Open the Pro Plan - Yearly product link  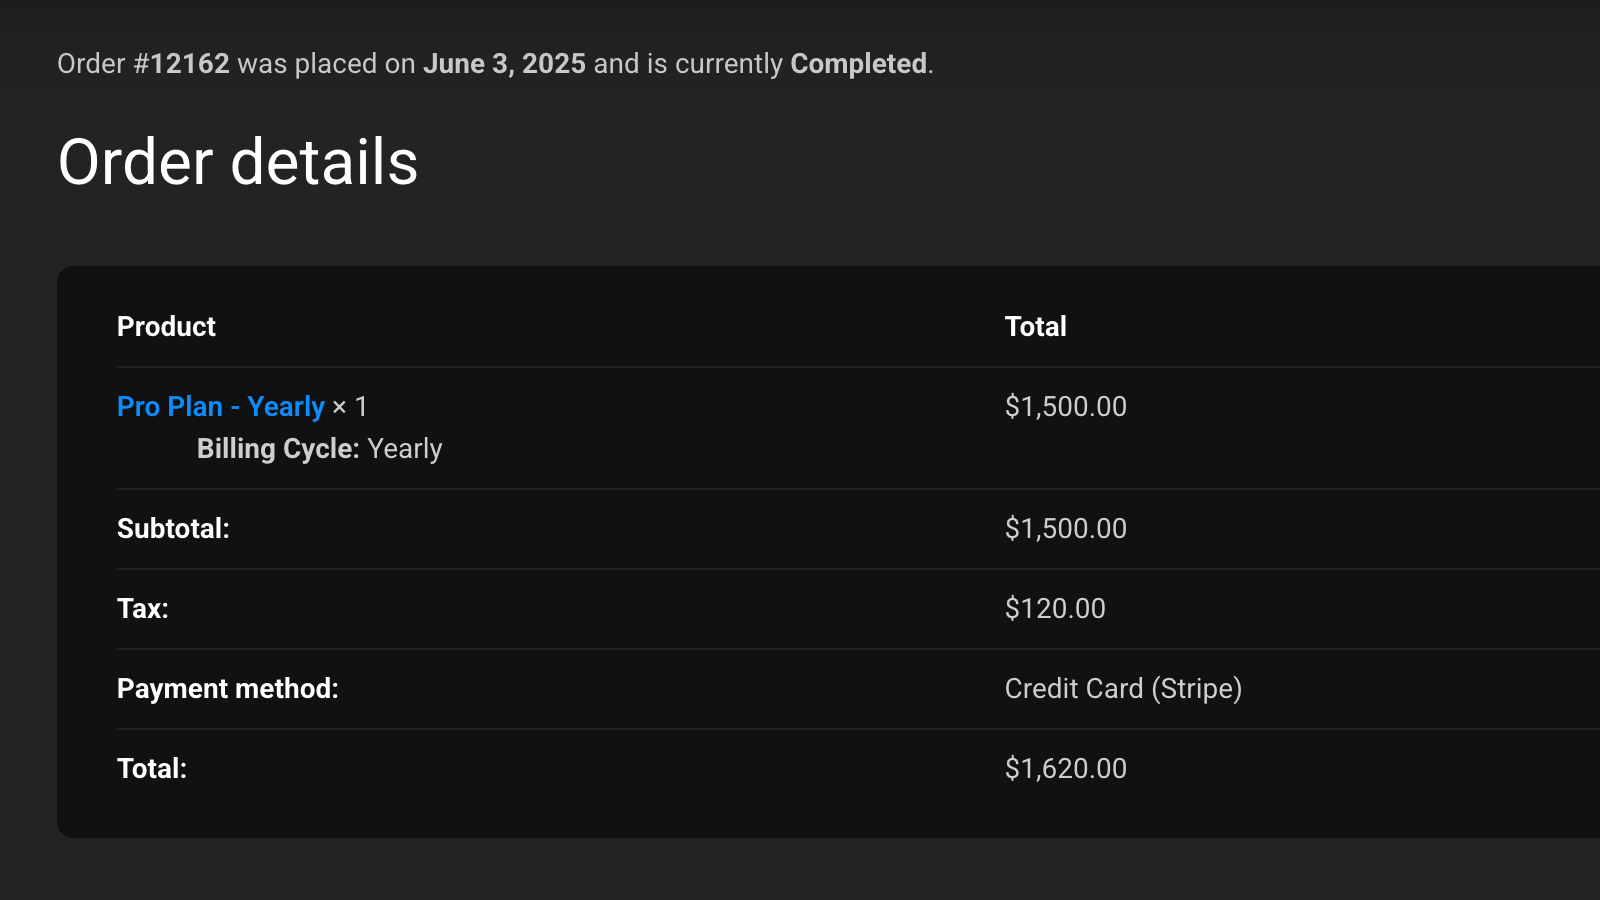220,407
